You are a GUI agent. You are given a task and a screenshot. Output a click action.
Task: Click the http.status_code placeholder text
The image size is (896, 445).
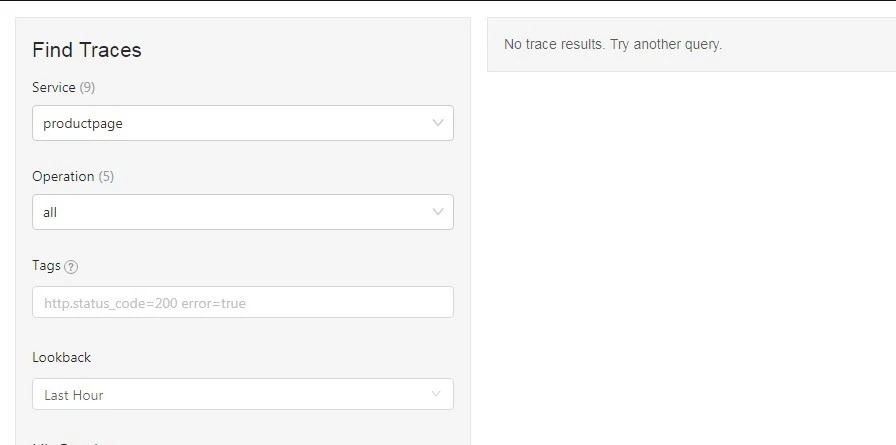click(144, 303)
